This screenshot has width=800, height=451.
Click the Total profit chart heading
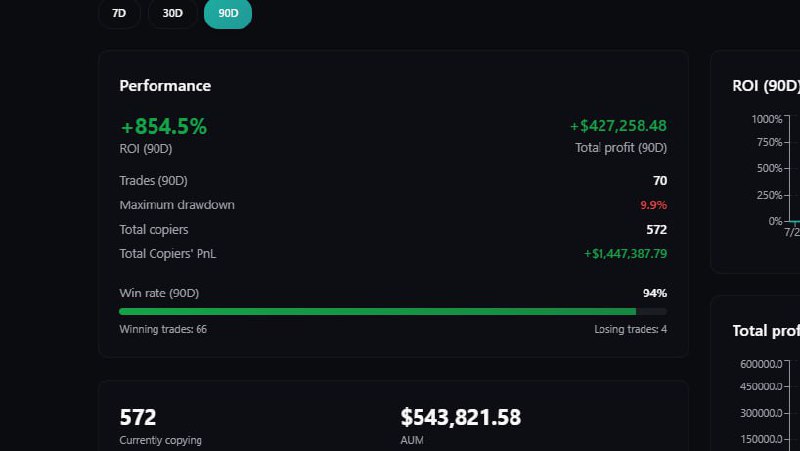pyautogui.click(x=766, y=331)
